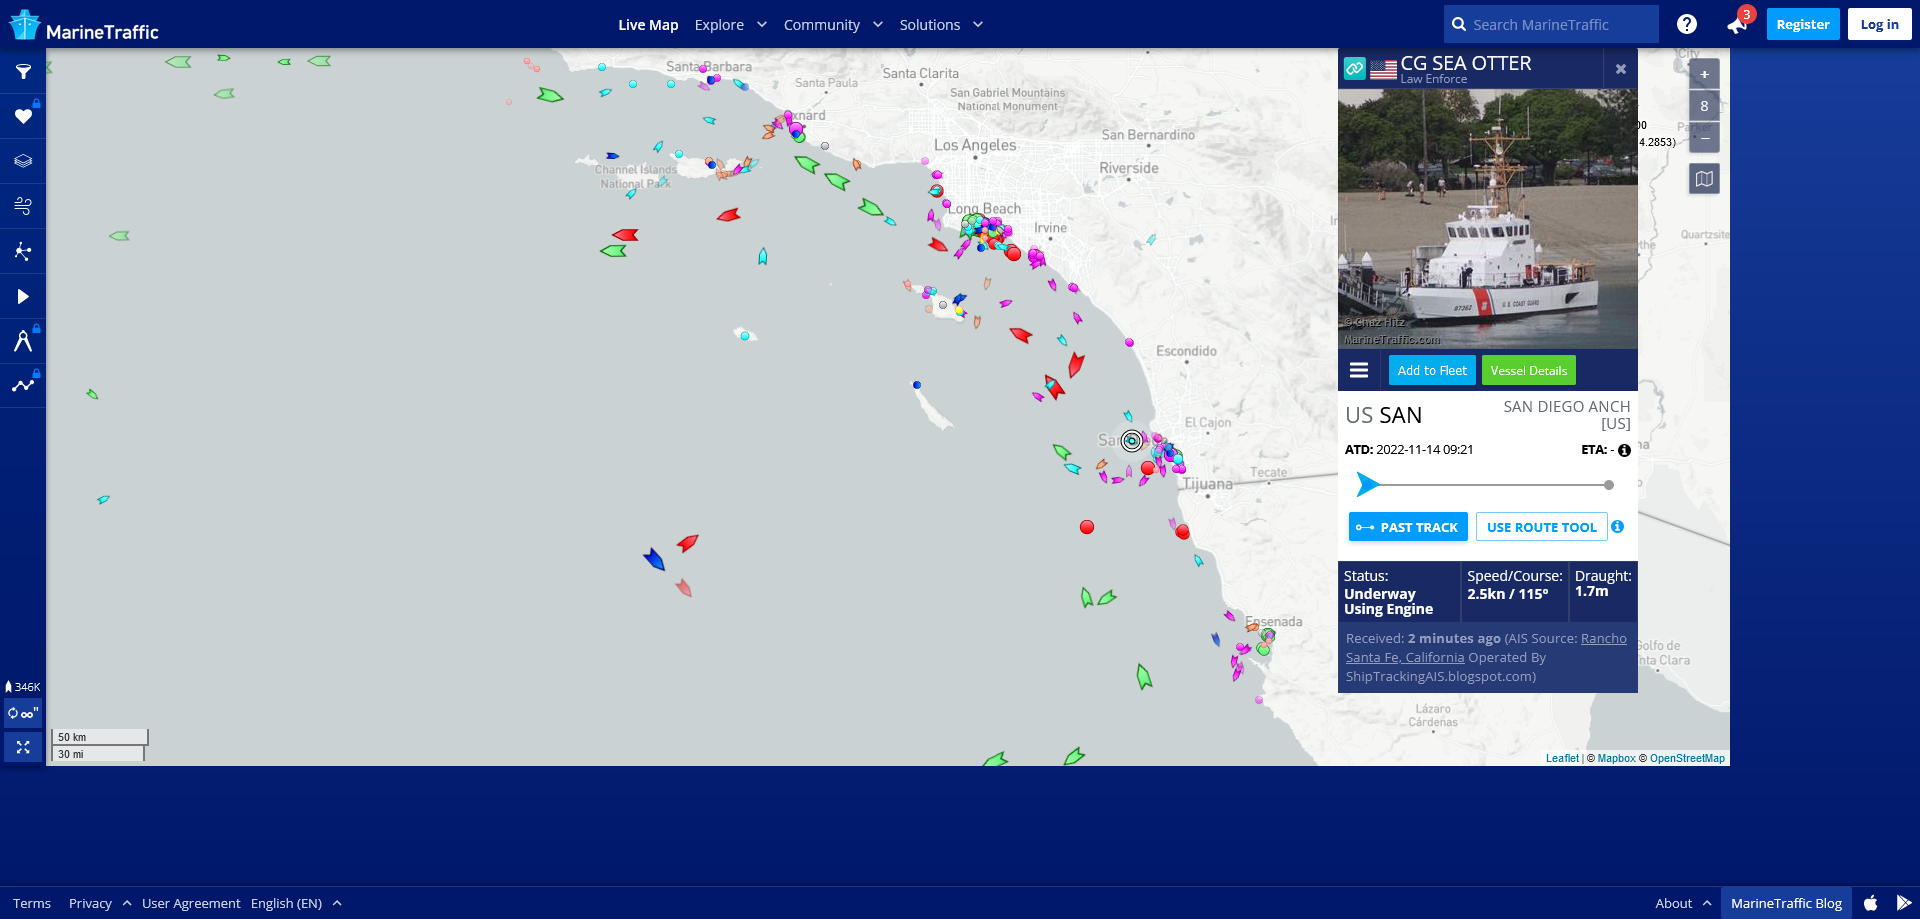This screenshot has height=919, width=1920.
Task: Toggle the auto-refresh infinity button
Action: [x=23, y=713]
